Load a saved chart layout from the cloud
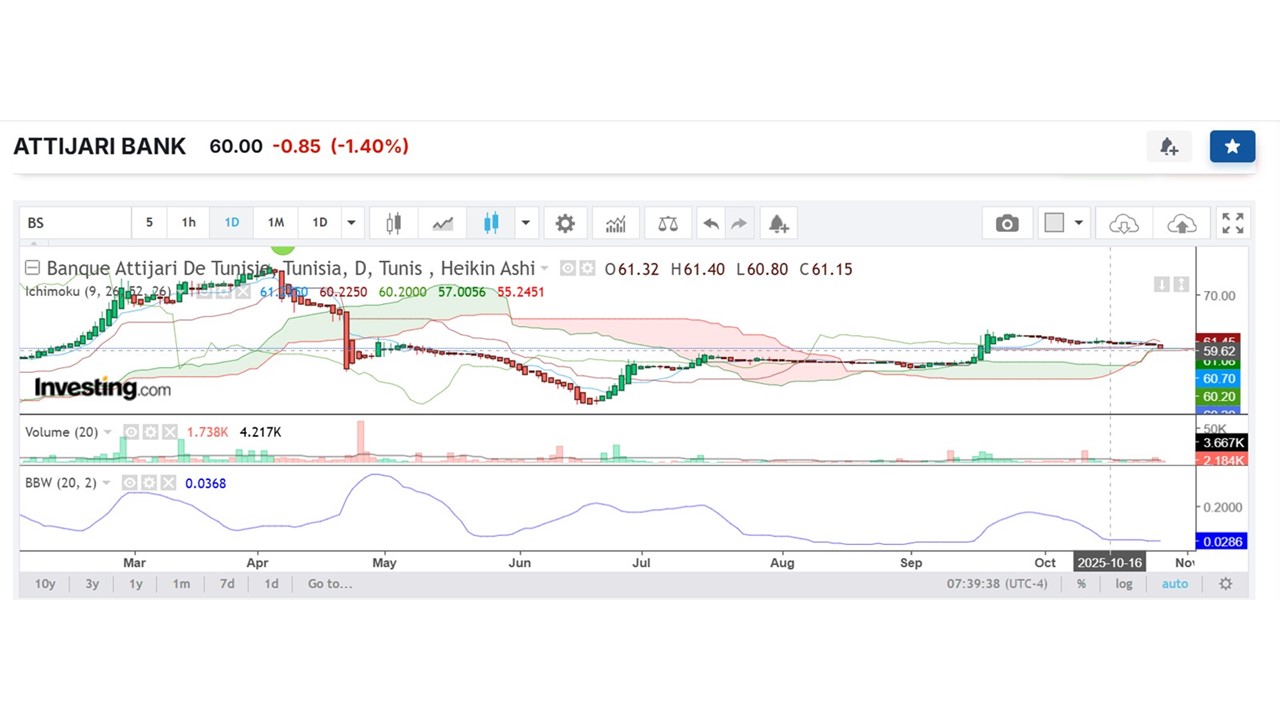This screenshot has height=720, width=1280. tap(1124, 223)
